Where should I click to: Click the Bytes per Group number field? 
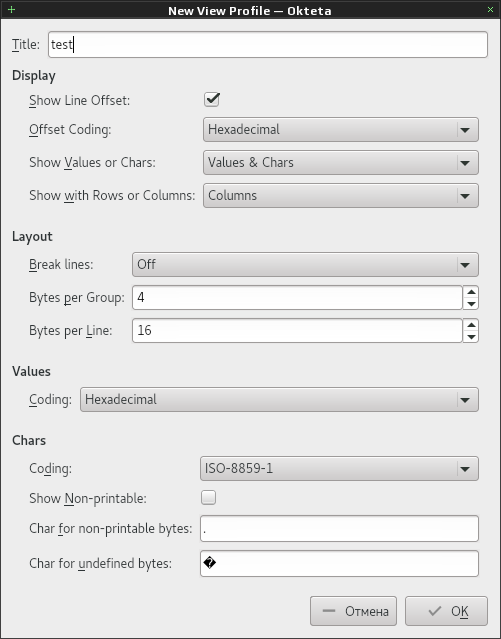coord(297,297)
